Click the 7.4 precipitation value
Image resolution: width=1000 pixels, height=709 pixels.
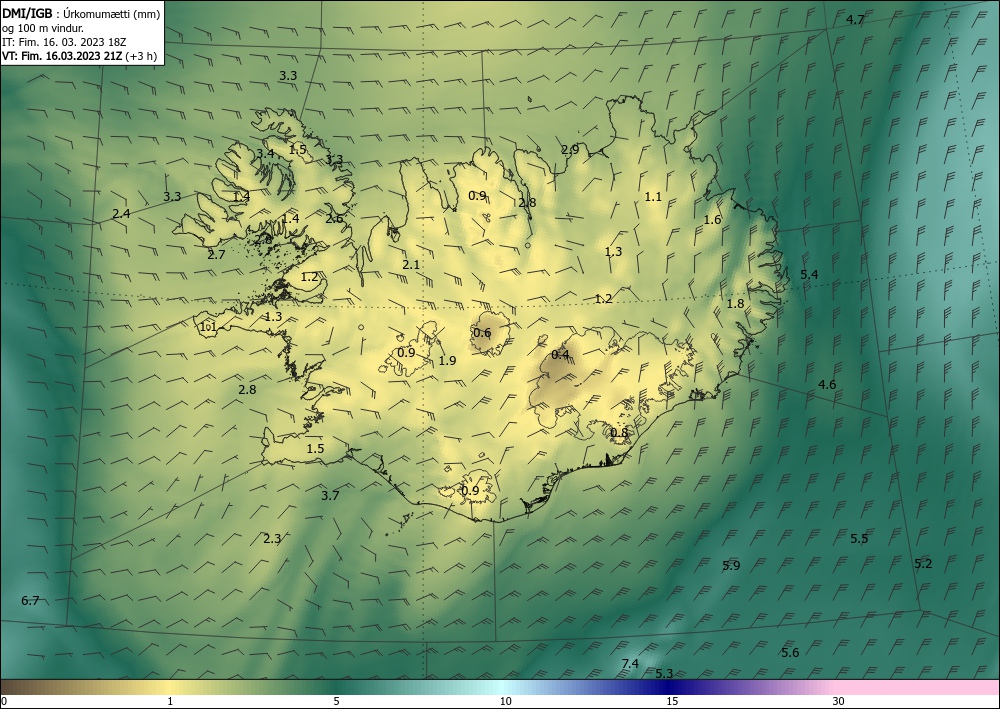[x=630, y=664]
